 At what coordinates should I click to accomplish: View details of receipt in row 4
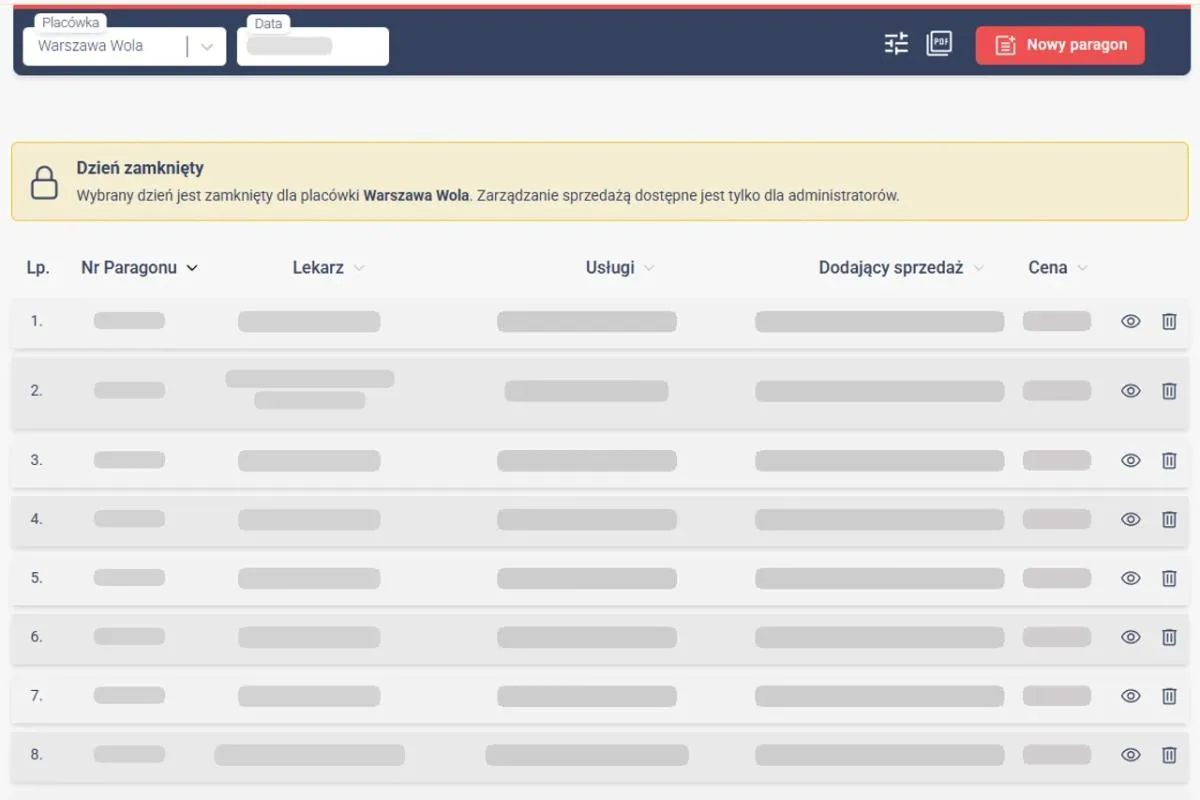pos(1131,520)
